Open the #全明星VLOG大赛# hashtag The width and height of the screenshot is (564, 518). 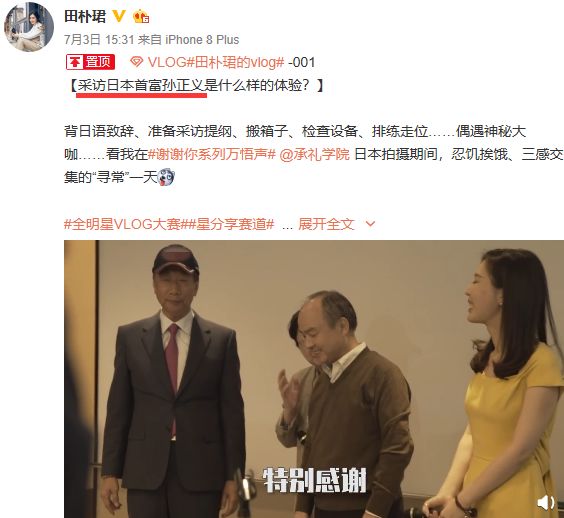coord(126,224)
